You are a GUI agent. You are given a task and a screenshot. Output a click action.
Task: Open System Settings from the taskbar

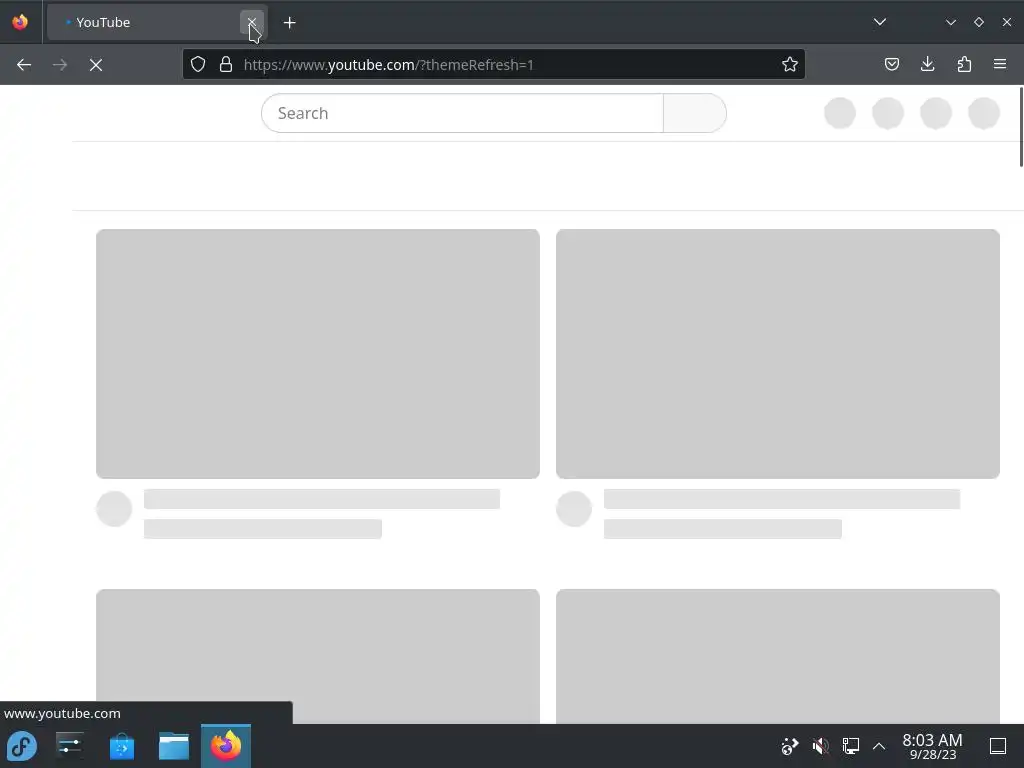pos(69,746)
